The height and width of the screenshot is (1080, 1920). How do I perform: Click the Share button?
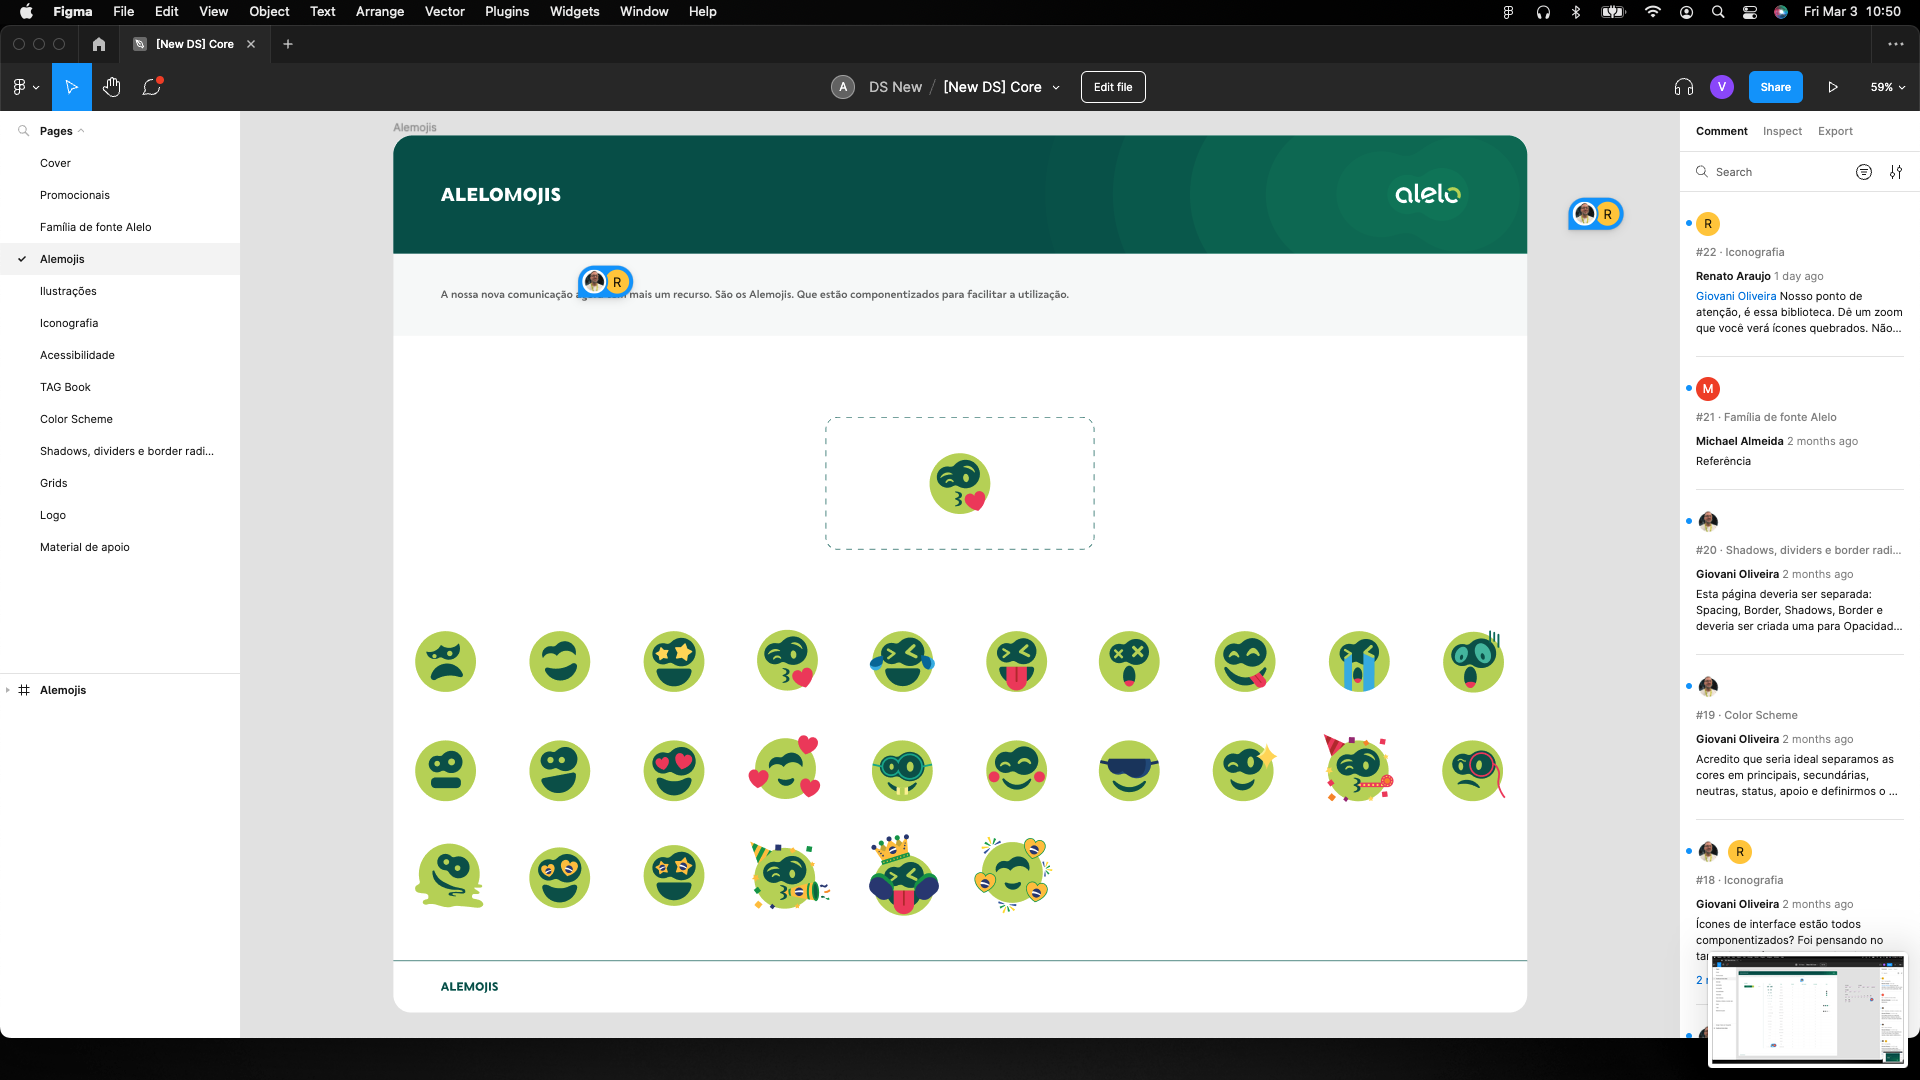point(1775,87)
